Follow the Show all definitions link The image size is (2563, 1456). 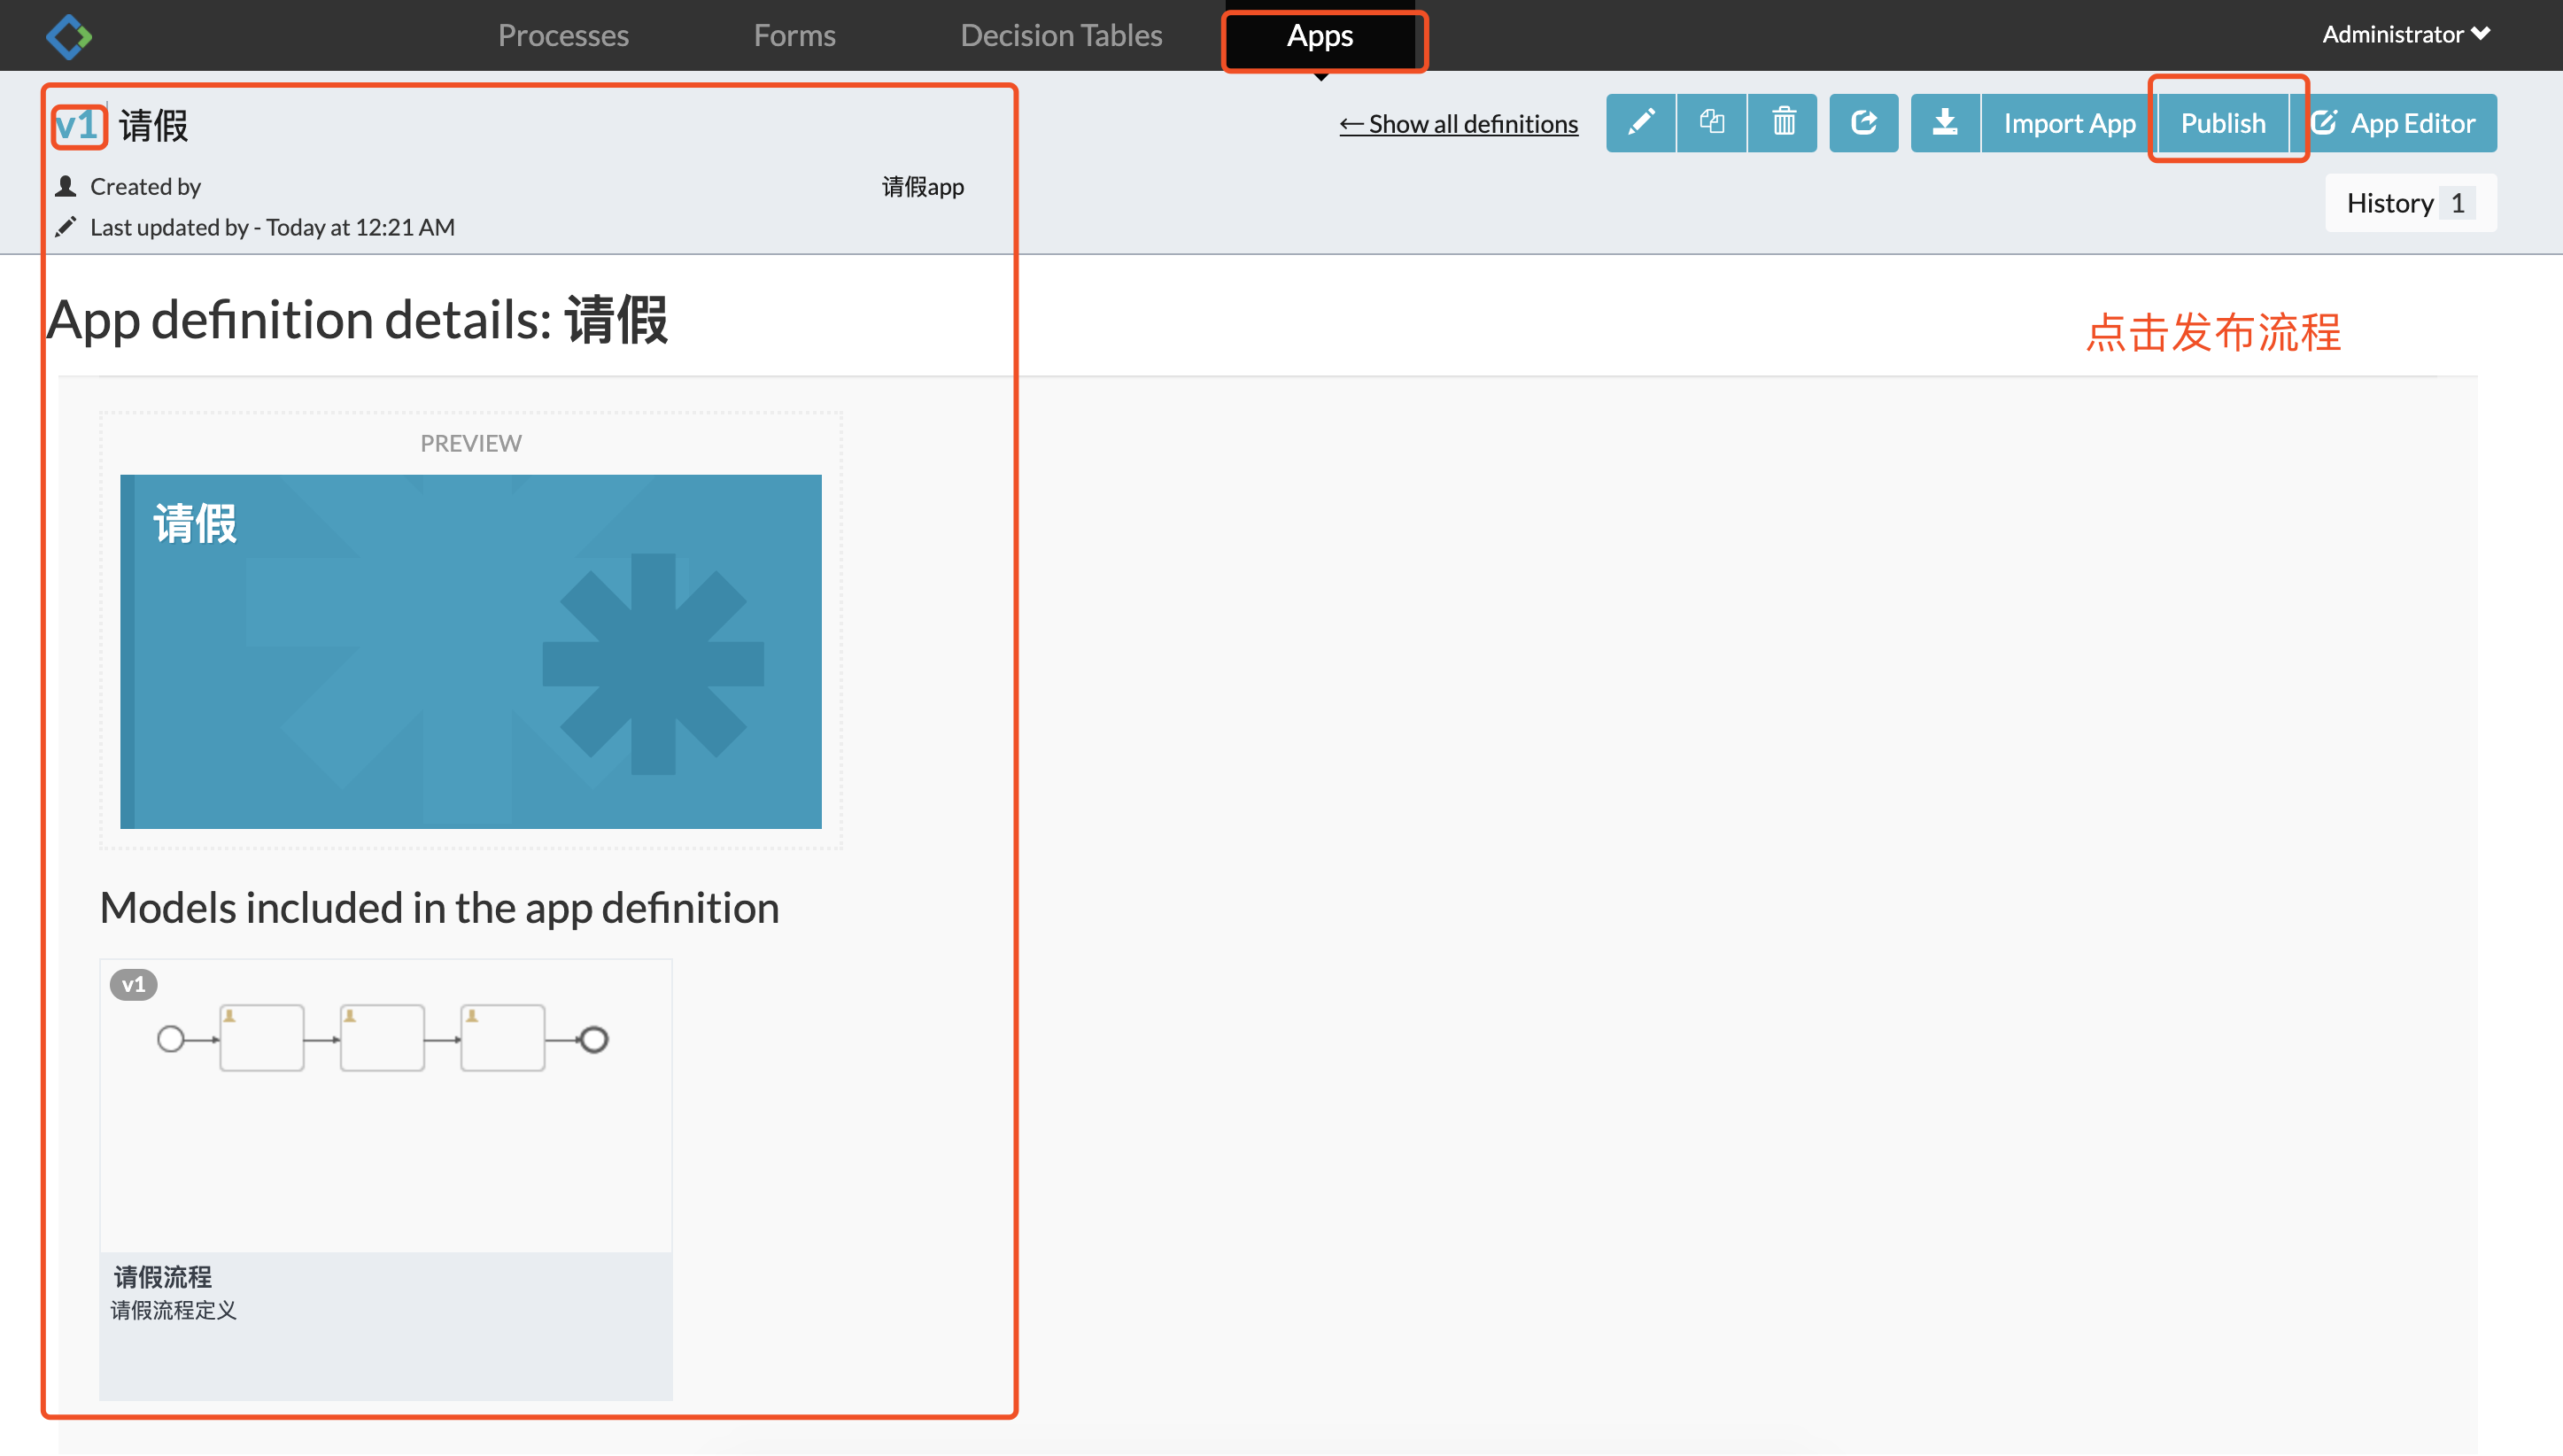point(1459,124)
